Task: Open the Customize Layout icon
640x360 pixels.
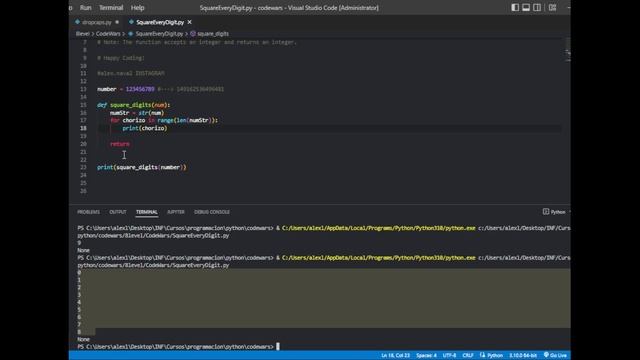Action: tap(552, 7)
